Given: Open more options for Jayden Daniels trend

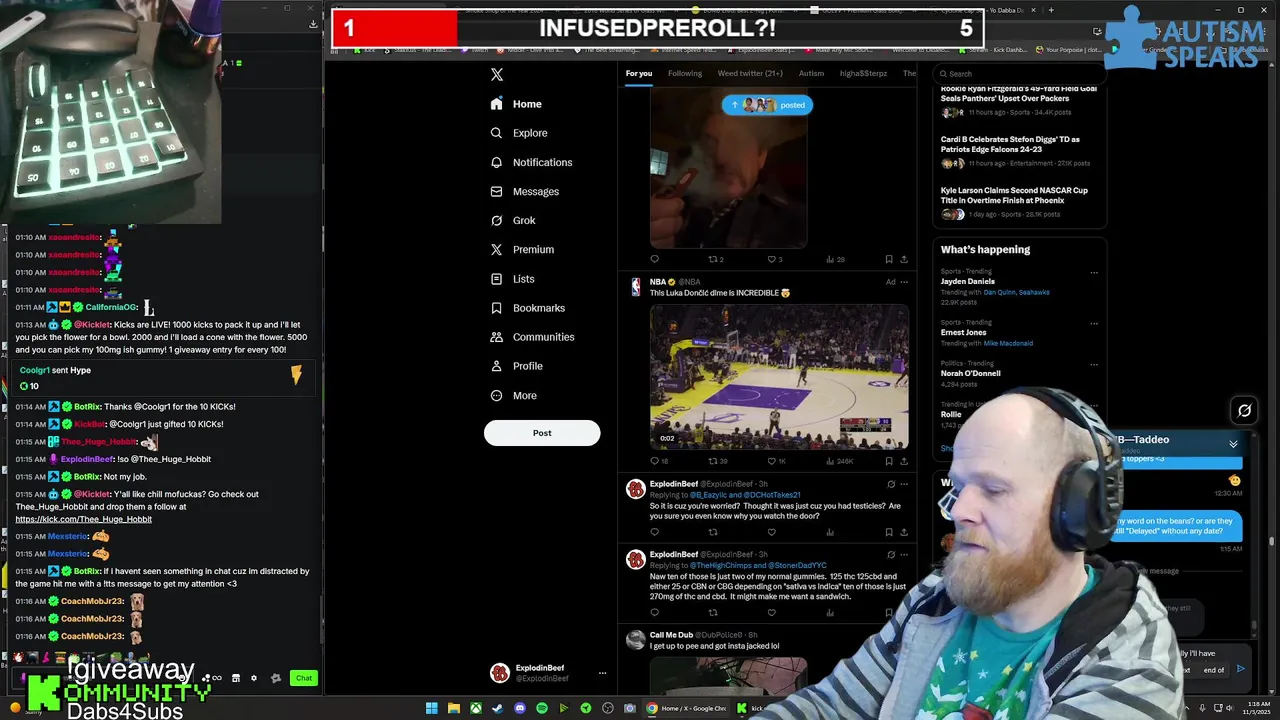Looking at the screenshot, I should tap(1094, 273).
